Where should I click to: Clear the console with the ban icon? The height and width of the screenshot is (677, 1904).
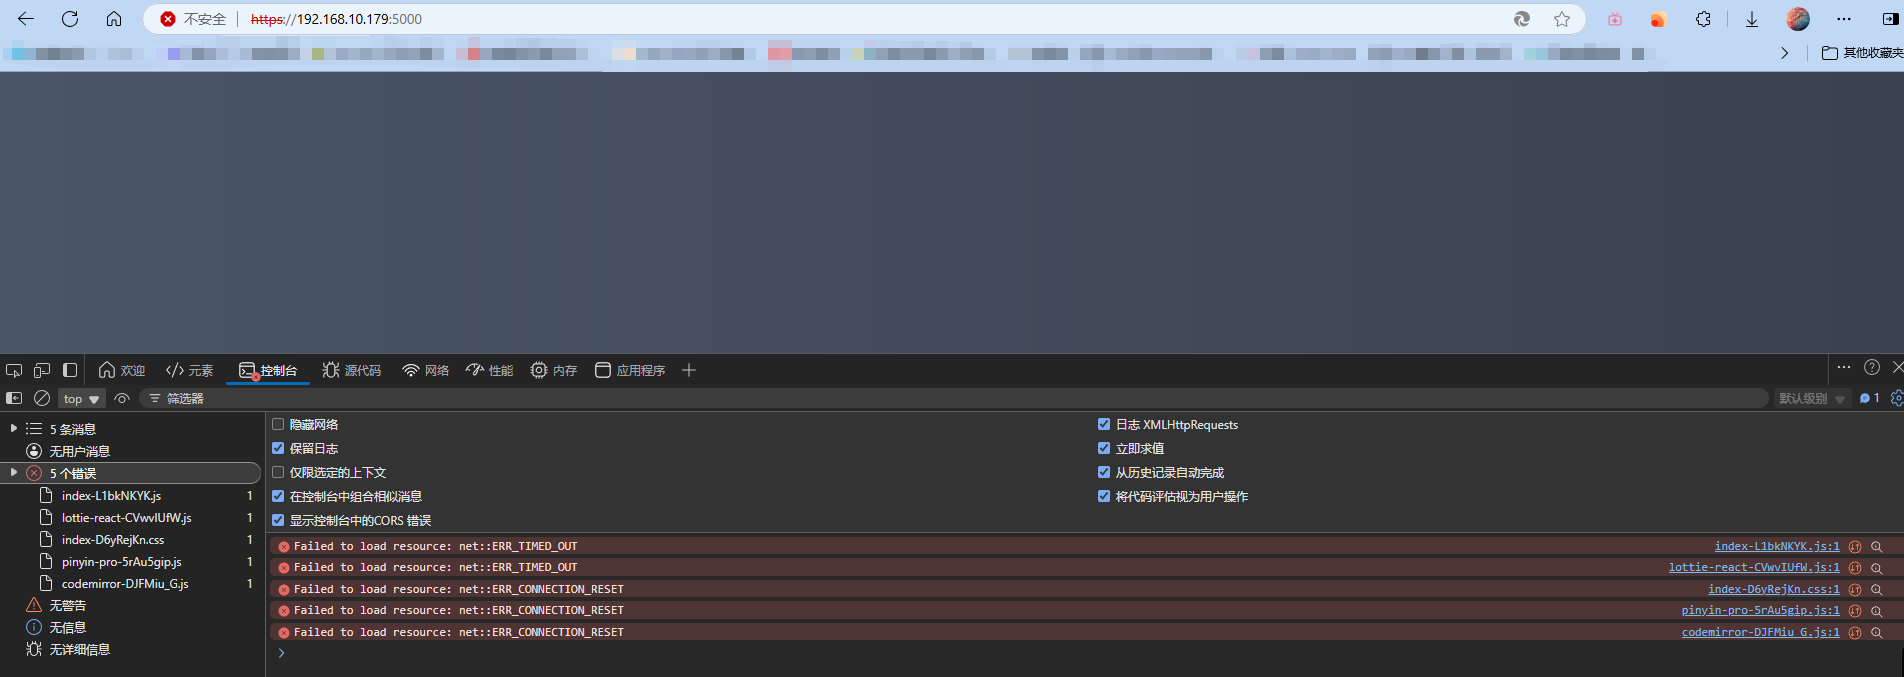(x=42, y=398)
